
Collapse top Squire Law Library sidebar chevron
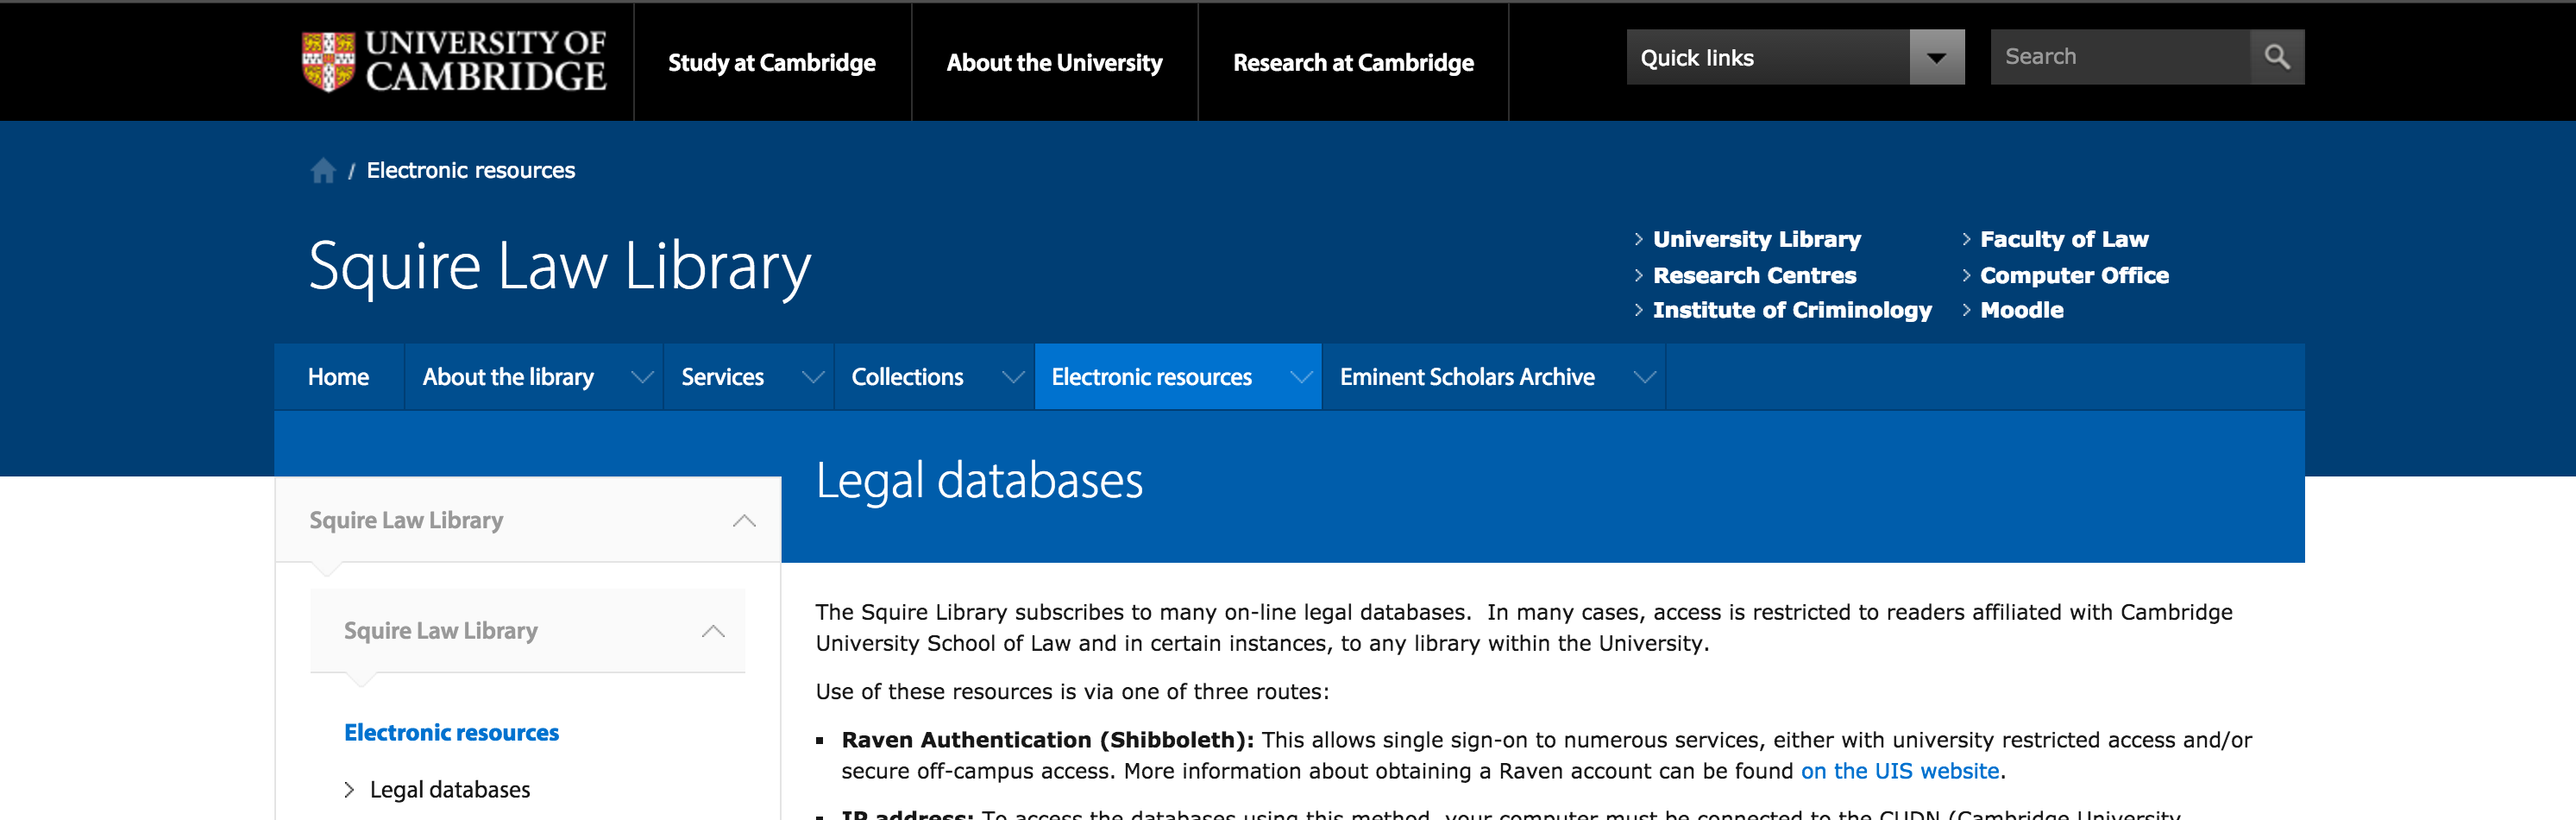pyautogui.click(x=743, y=521)
